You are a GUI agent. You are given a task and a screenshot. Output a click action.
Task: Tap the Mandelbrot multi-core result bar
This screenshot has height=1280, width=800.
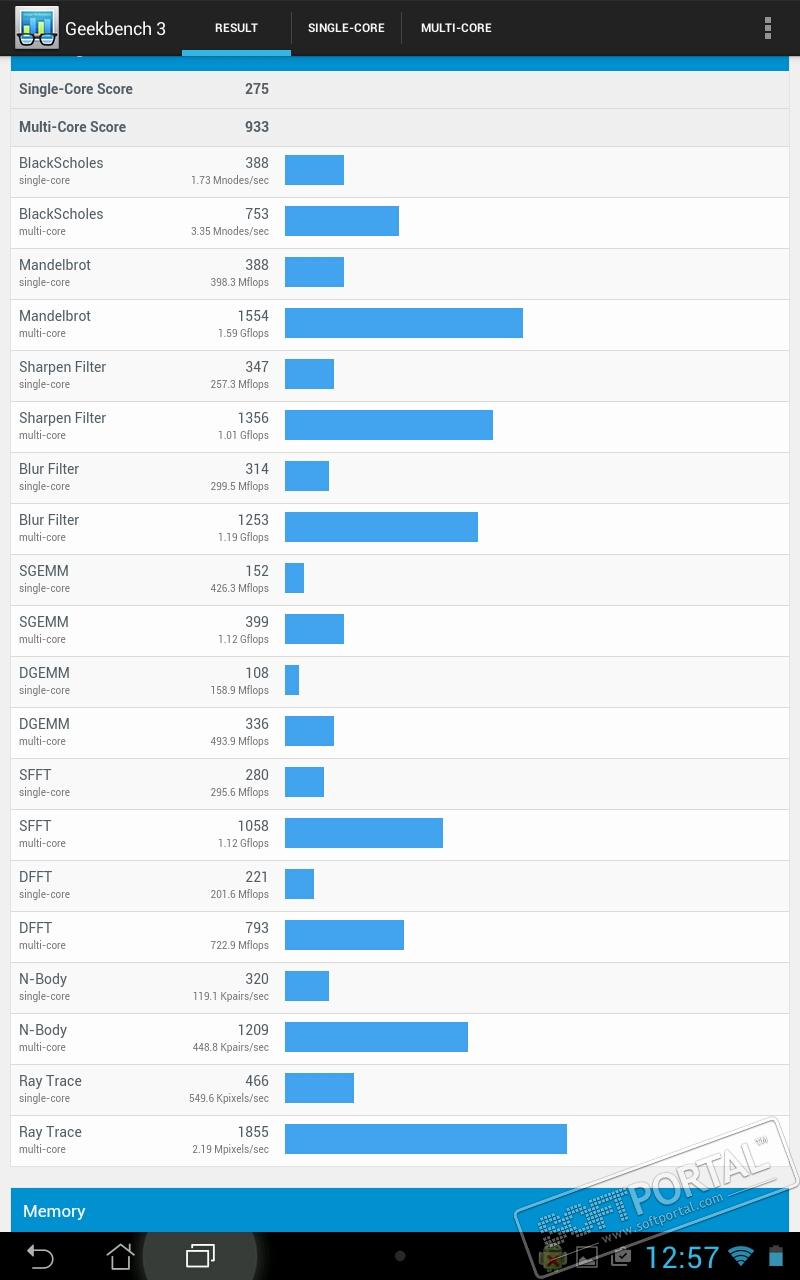pos(403,323)
